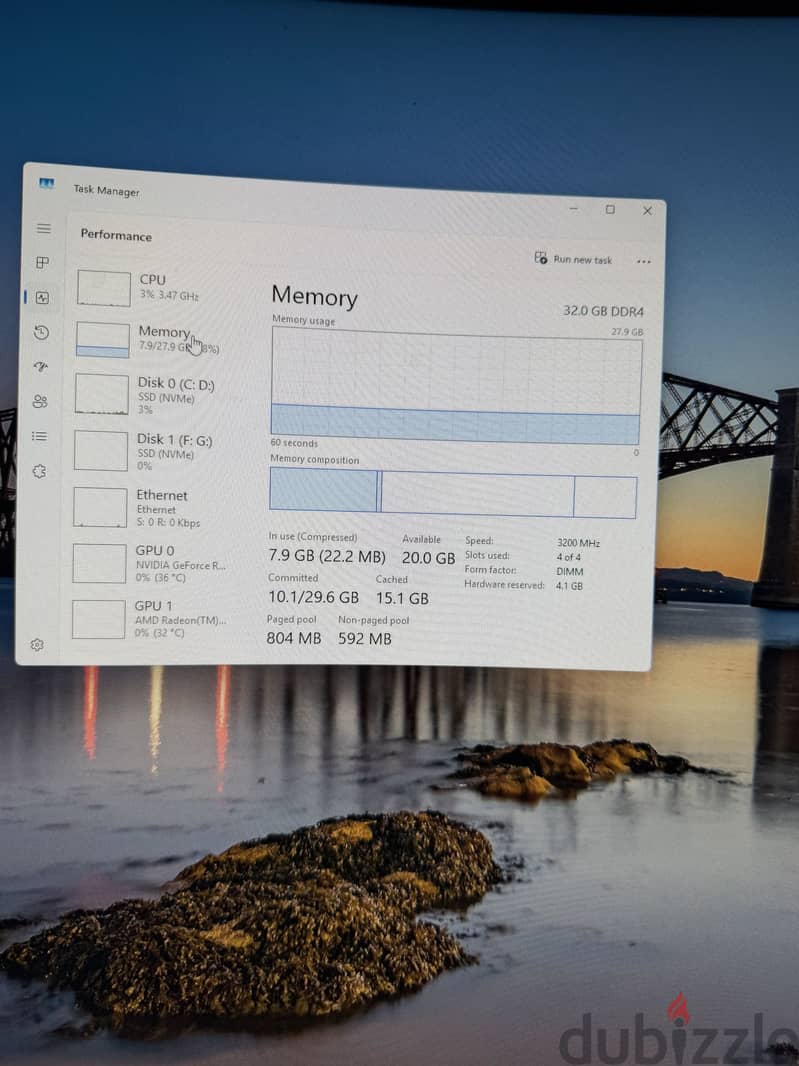Click the CPU mini graph thumbnail
The width and height of the screenshot is (799, 1066).
pos(103,288)
